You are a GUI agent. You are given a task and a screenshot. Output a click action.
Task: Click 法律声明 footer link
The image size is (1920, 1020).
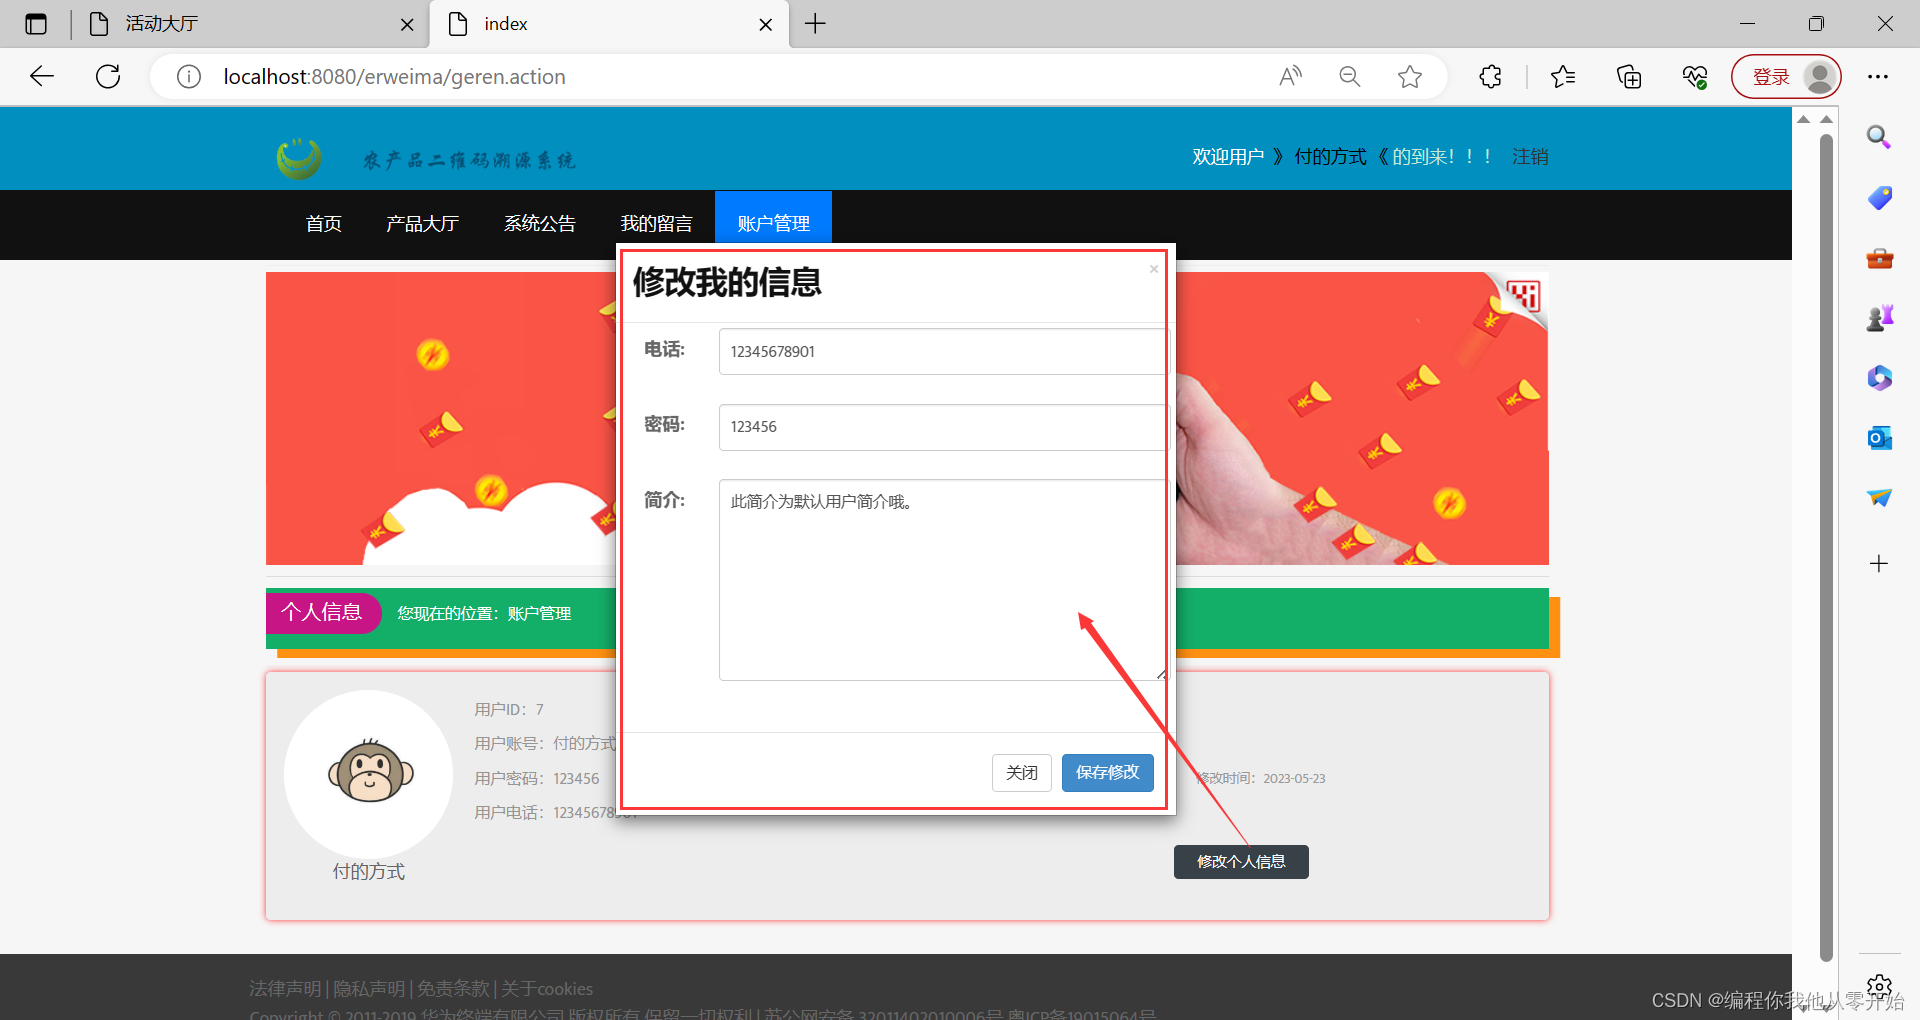click(285, 989)
